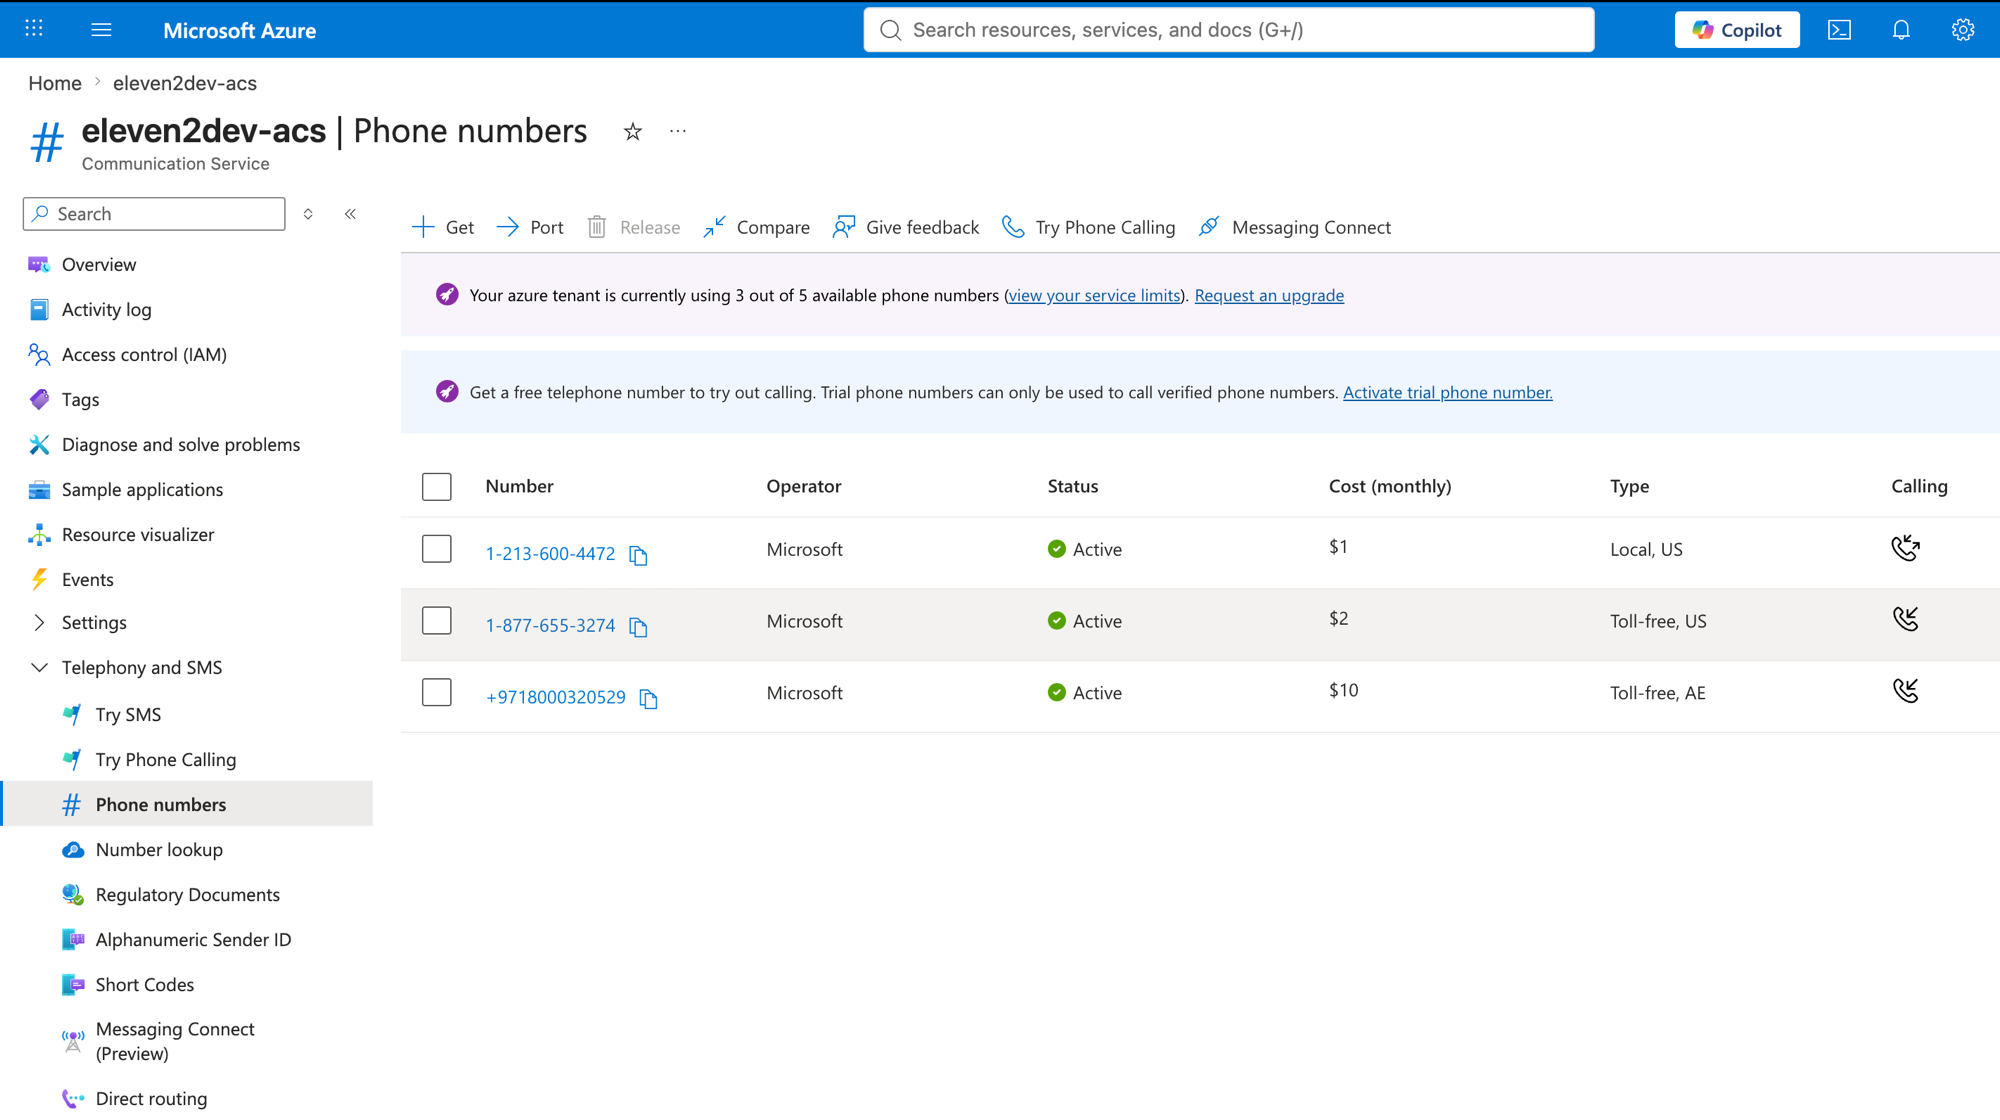The image size is (2000, 1120).
Task: Click the Number column header
Action: [519, 486]
